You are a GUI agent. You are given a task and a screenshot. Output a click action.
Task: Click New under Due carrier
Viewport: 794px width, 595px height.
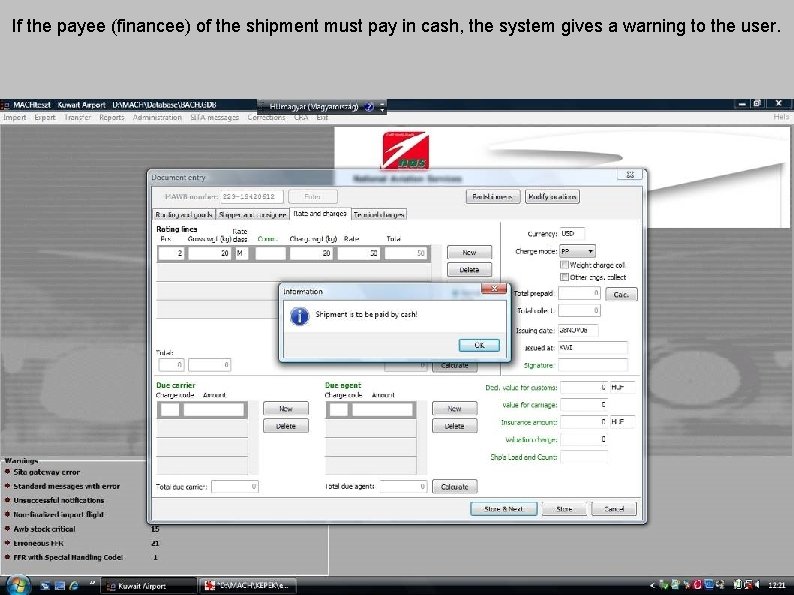point(286,408)
